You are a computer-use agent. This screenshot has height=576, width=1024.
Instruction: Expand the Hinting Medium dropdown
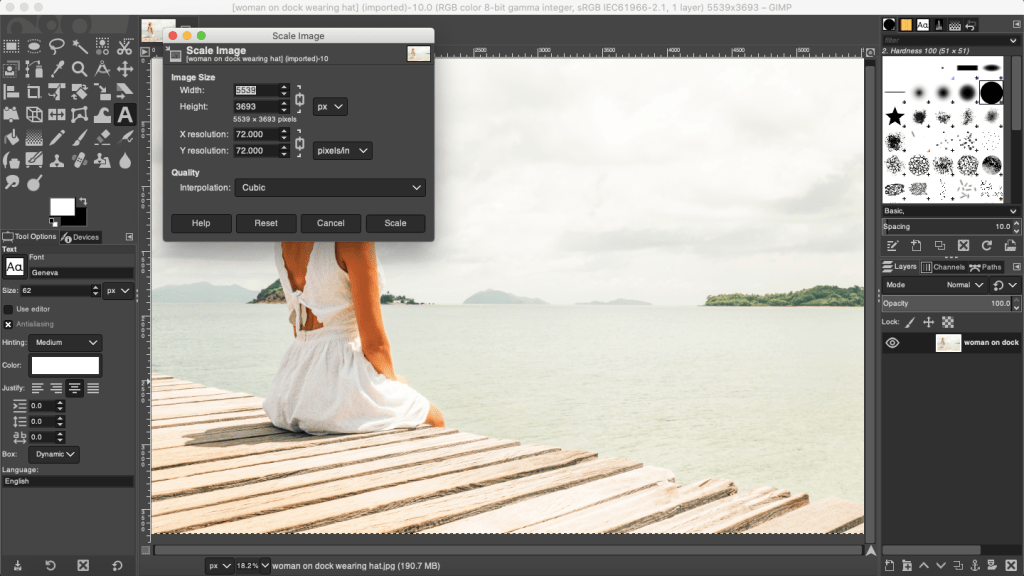pos(66,343)
